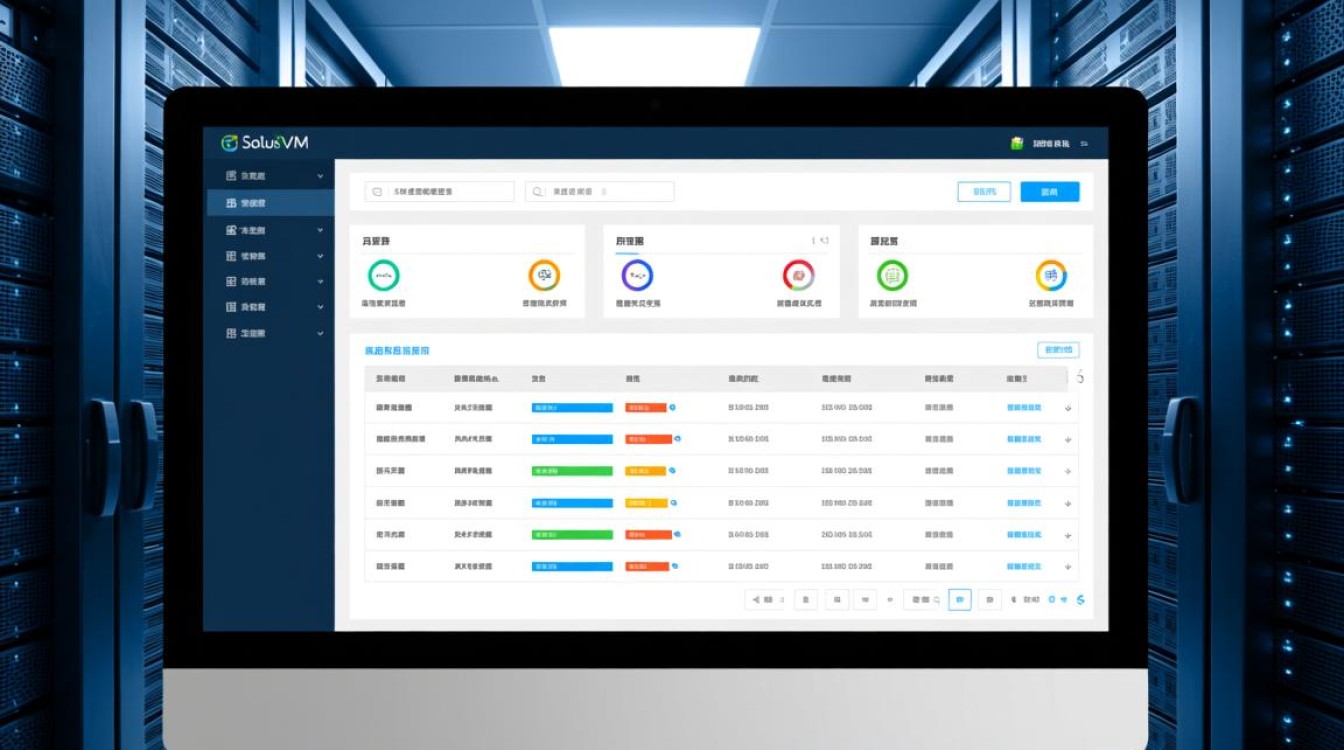Viewport: 1344px width, 750px height.
Task: Click the red circular icon in the middle card
Action: pyautogui.click(x=798, y=275)
